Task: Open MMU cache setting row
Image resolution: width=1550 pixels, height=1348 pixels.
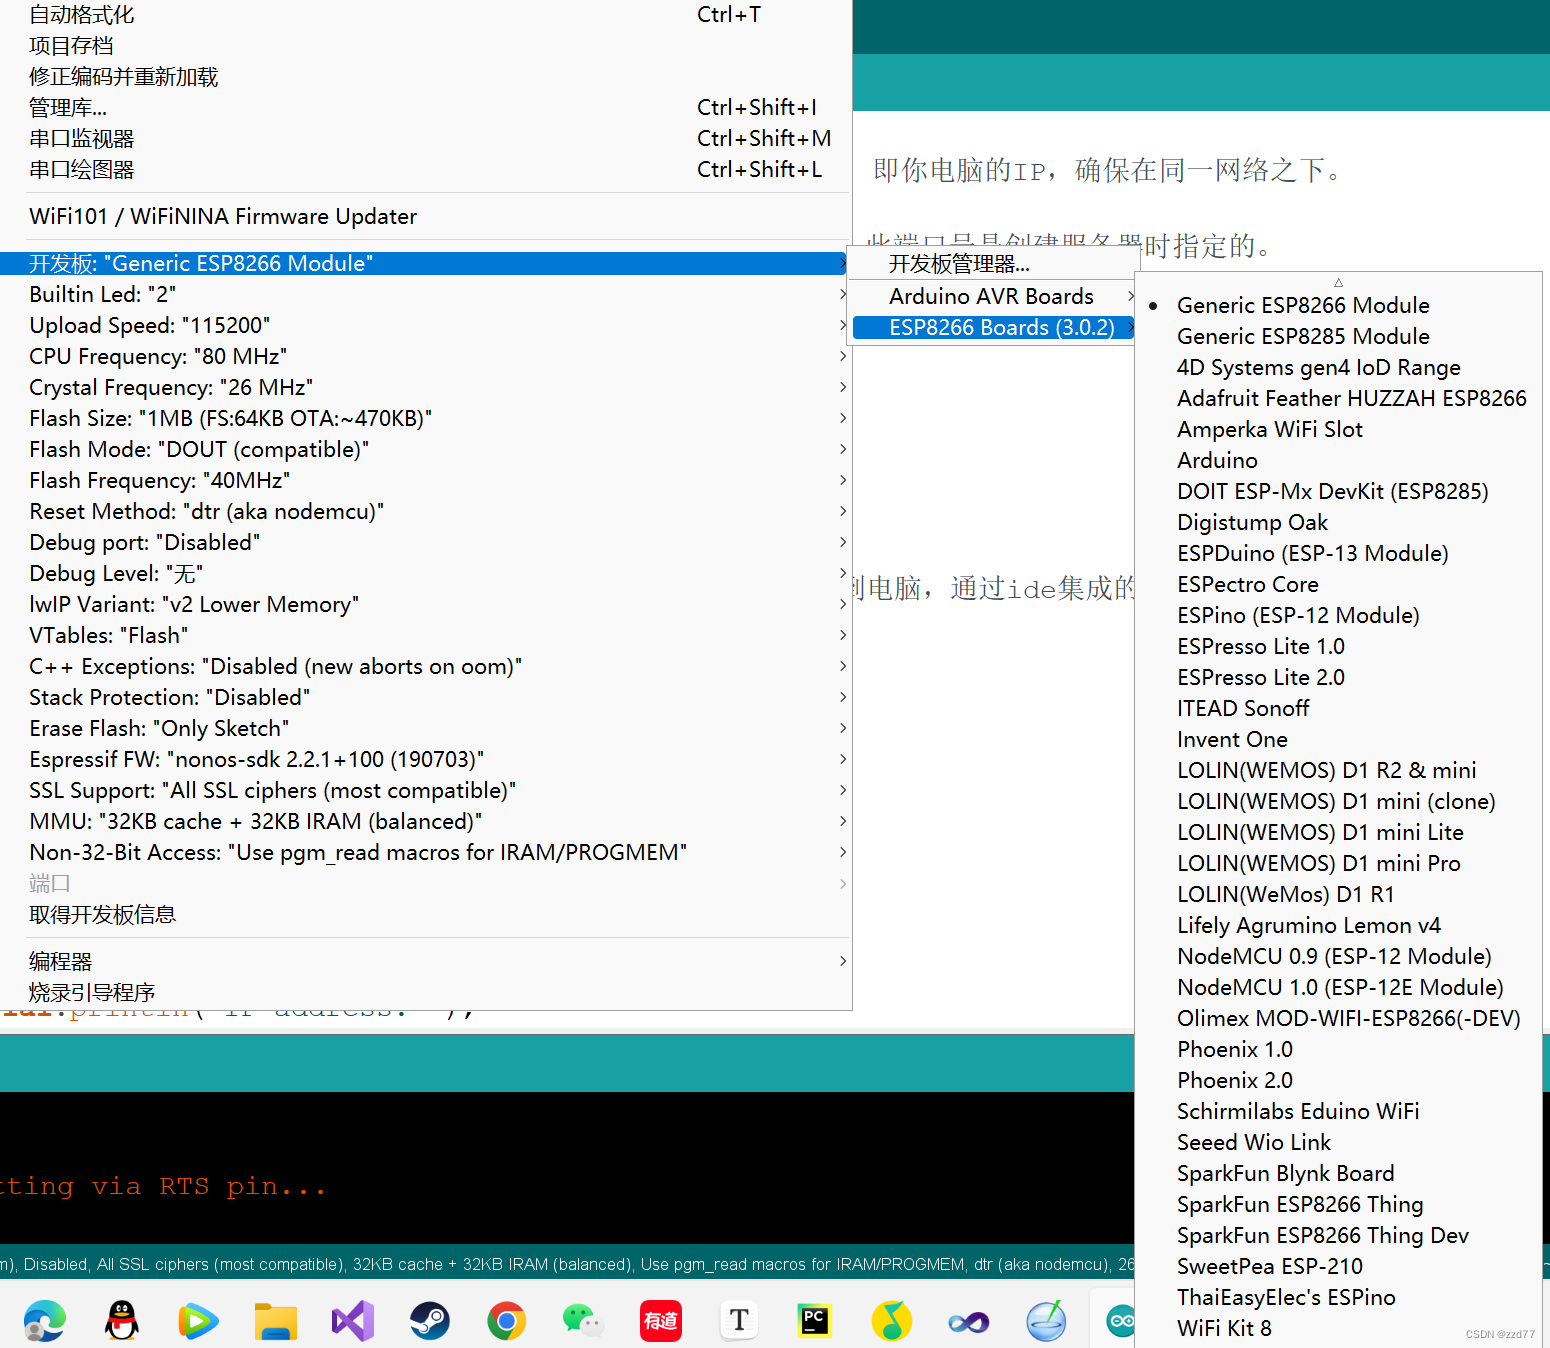Action: [425, 821]
